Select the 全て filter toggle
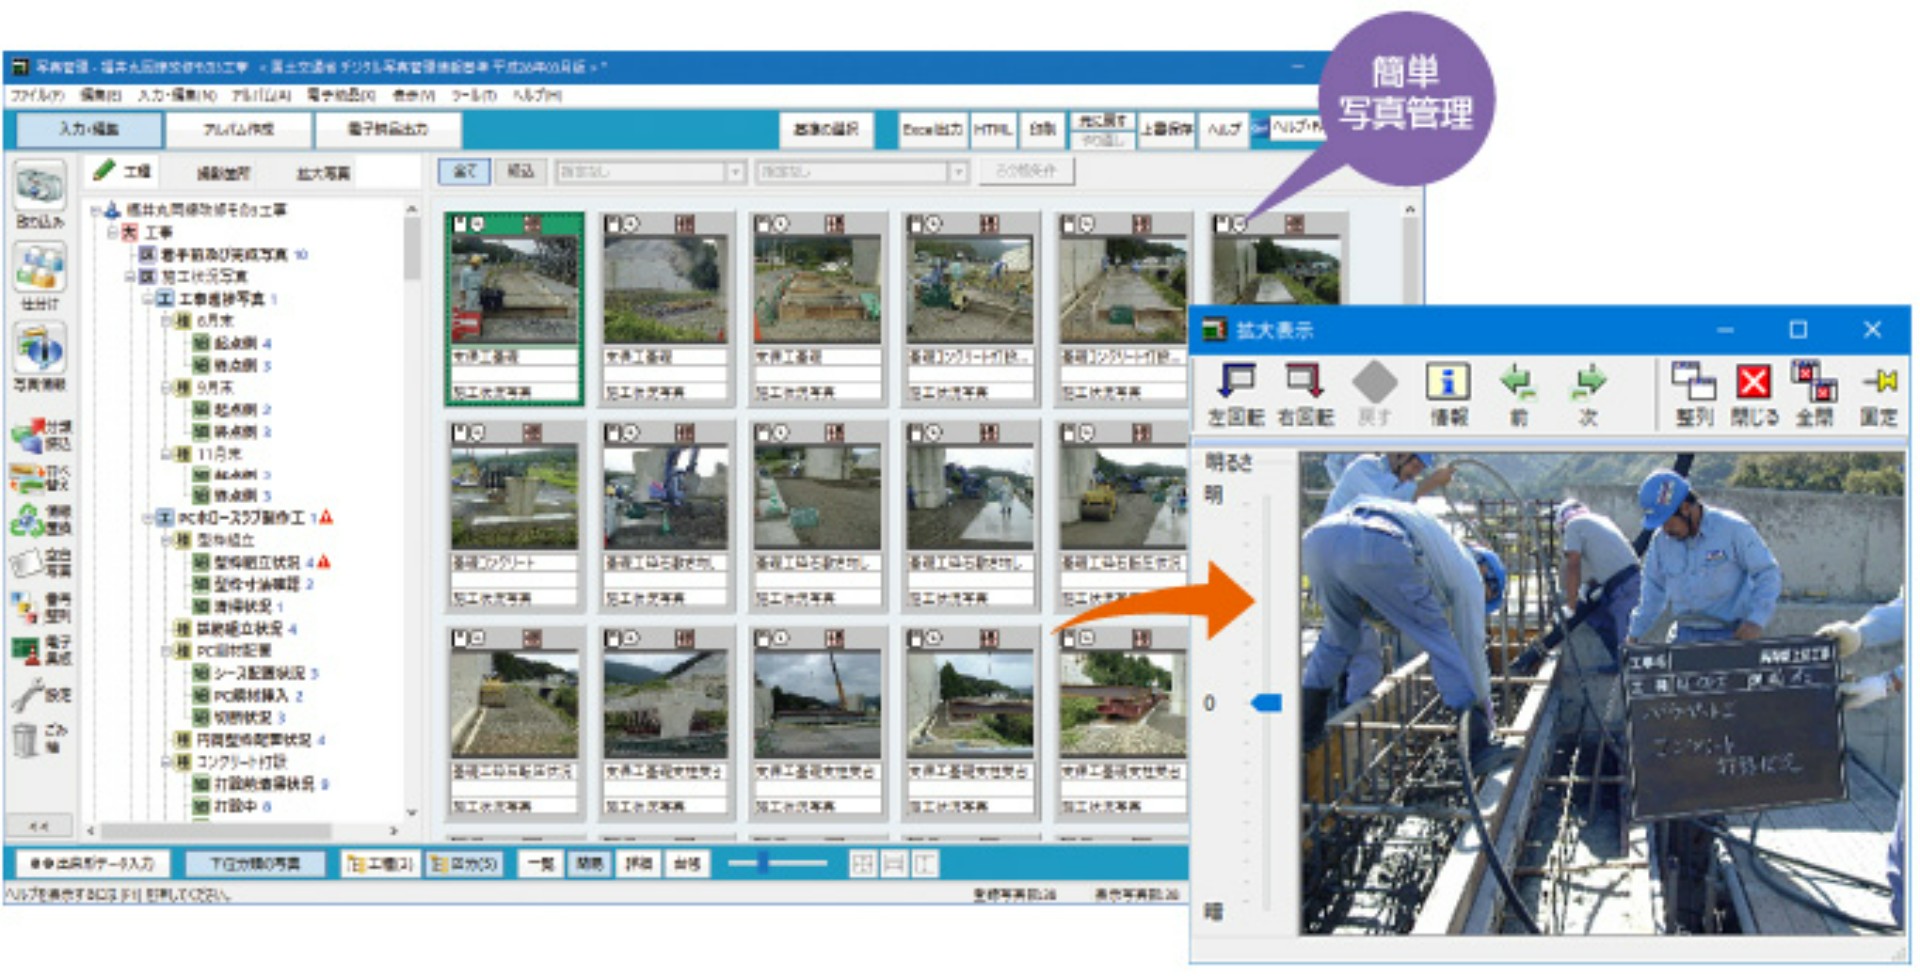This screenshot has height=976, width=1920. coord(463,171)
